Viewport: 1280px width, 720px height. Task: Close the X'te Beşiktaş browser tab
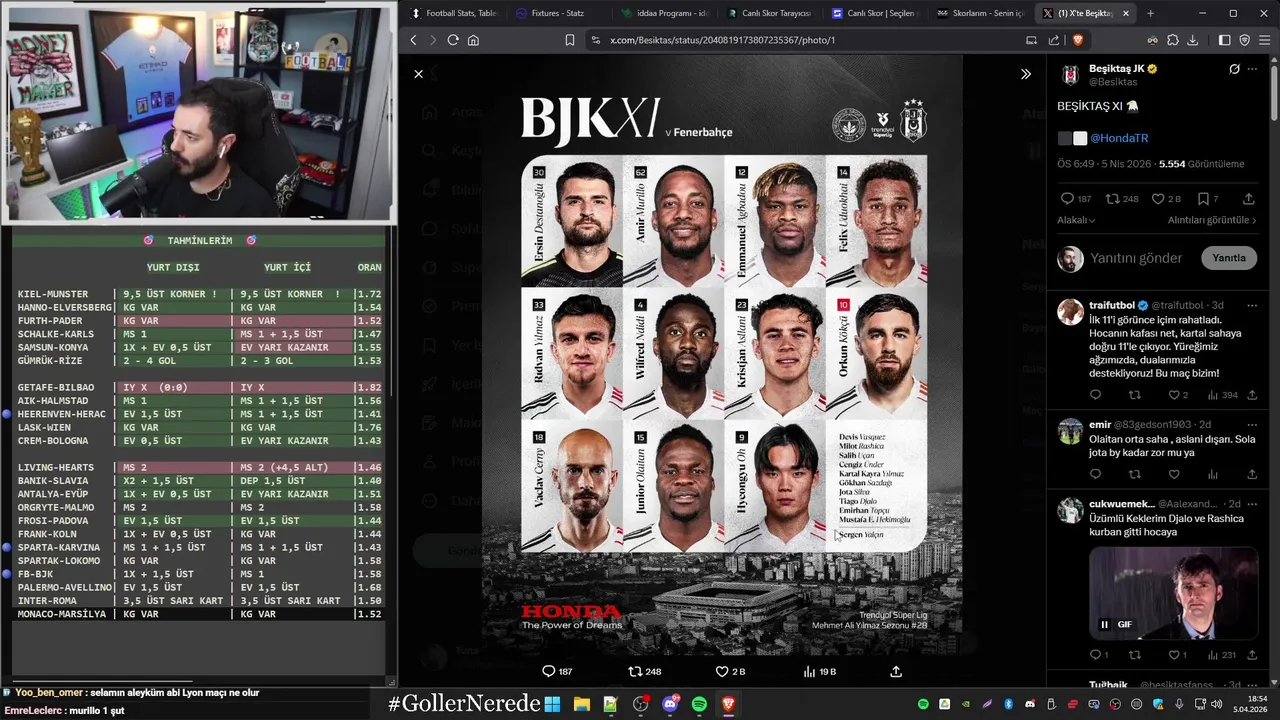pyautogui.click(x=1126, y=13)
